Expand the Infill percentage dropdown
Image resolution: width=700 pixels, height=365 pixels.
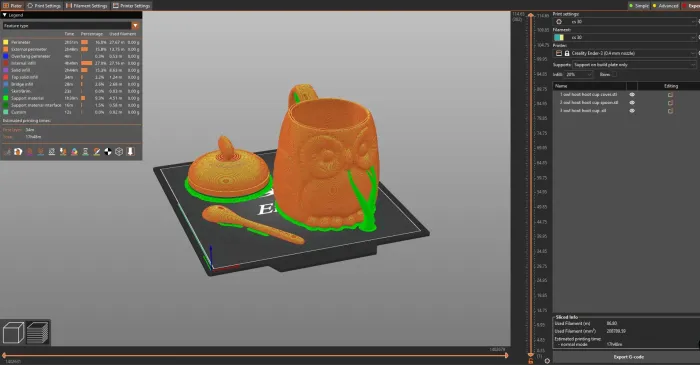tap(579, 75)
